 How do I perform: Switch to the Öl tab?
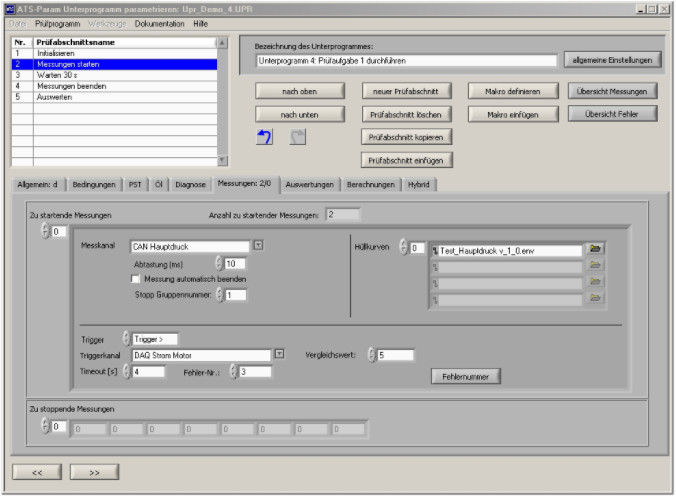tap(159, 184)
